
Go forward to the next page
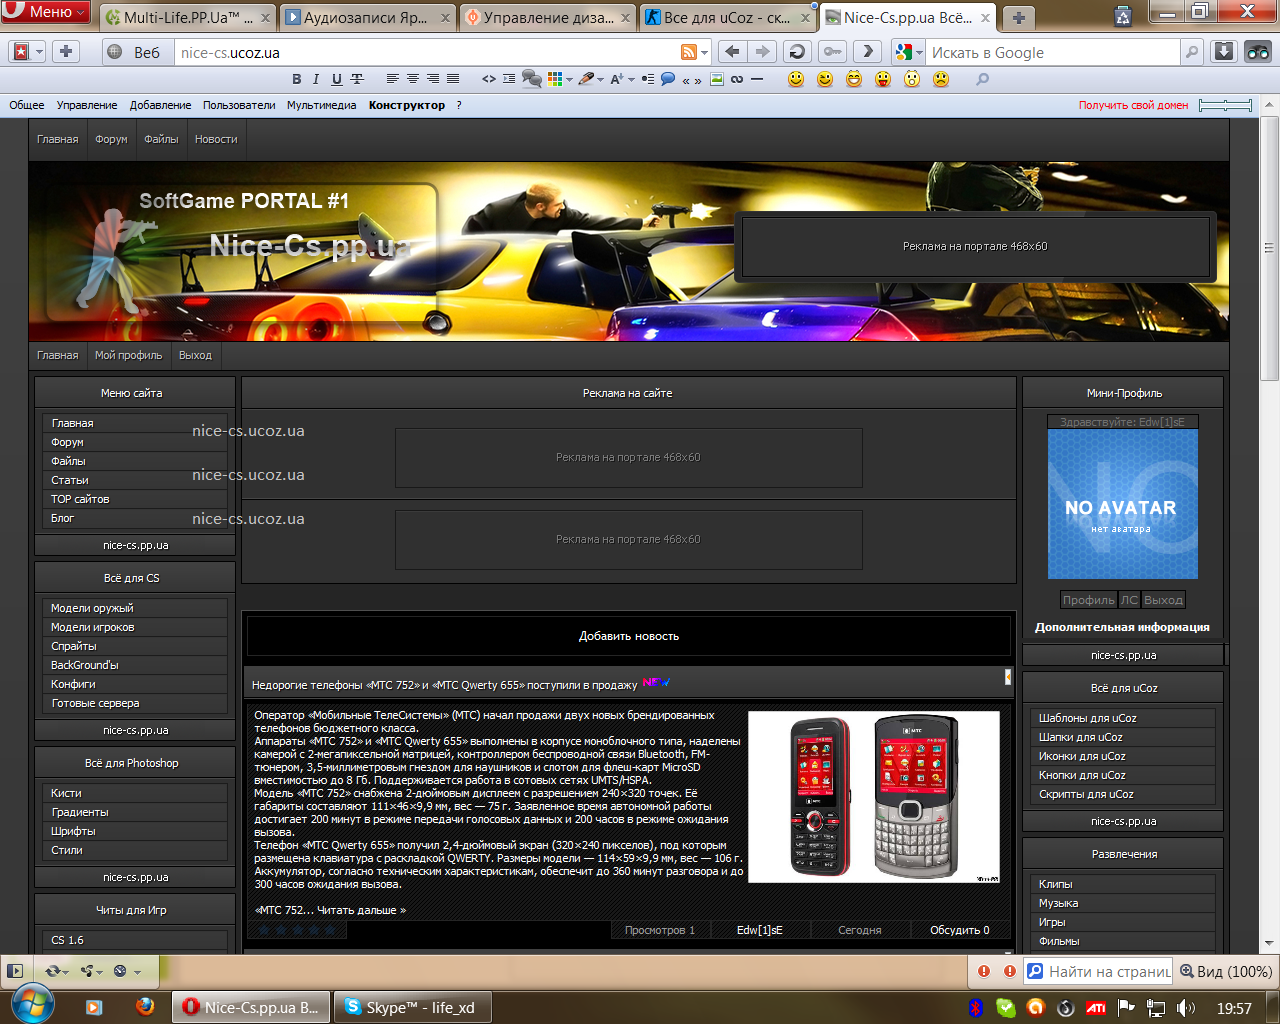point(762,52)
